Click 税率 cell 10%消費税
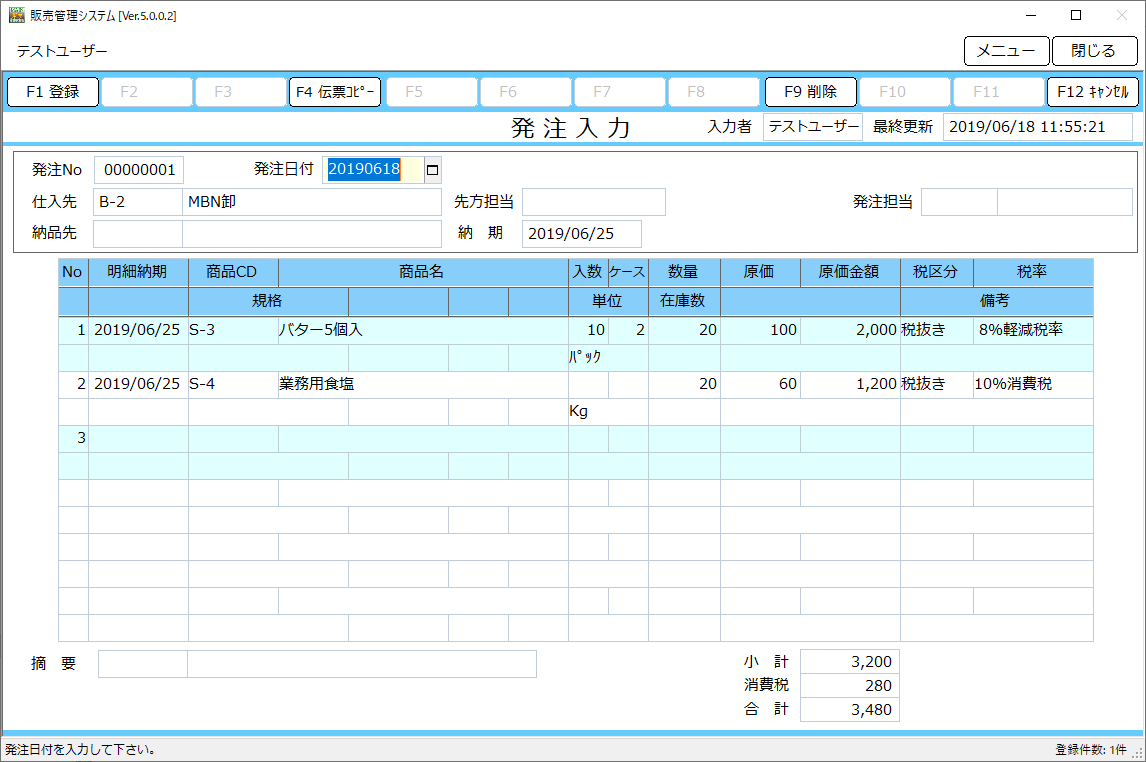1146x762 pixels. (1033, 384)
